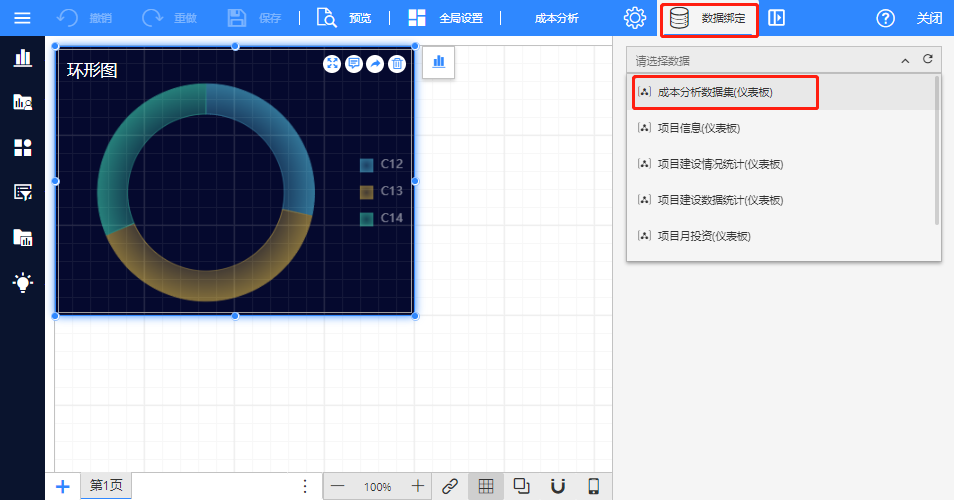Toggle the magnet snap option
The height and width of the screenshot is (500, 954).
click(x=558, y=486)
